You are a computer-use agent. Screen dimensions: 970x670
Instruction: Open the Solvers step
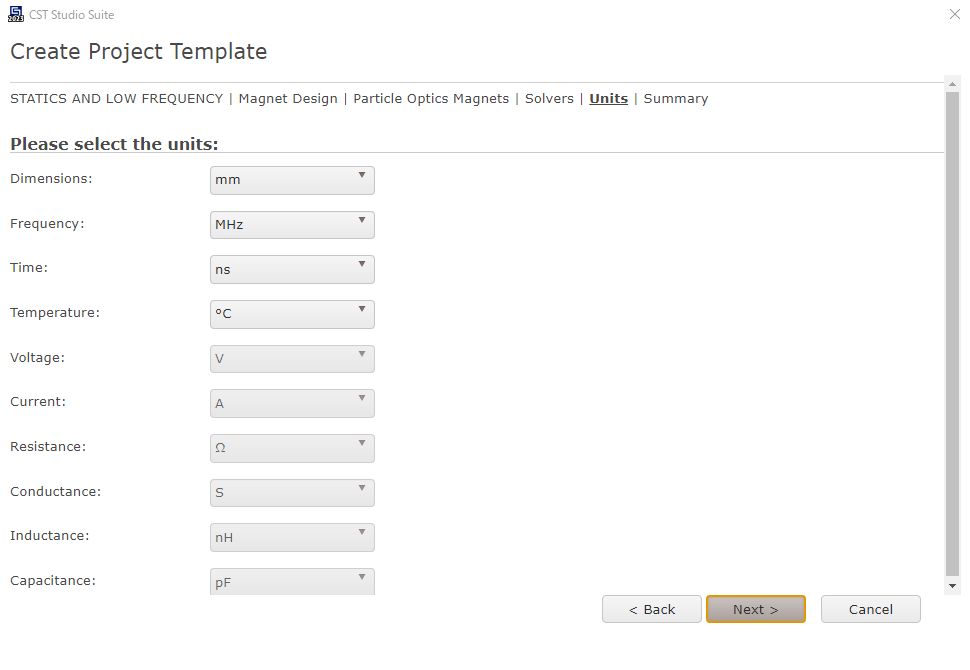(549, 99)
